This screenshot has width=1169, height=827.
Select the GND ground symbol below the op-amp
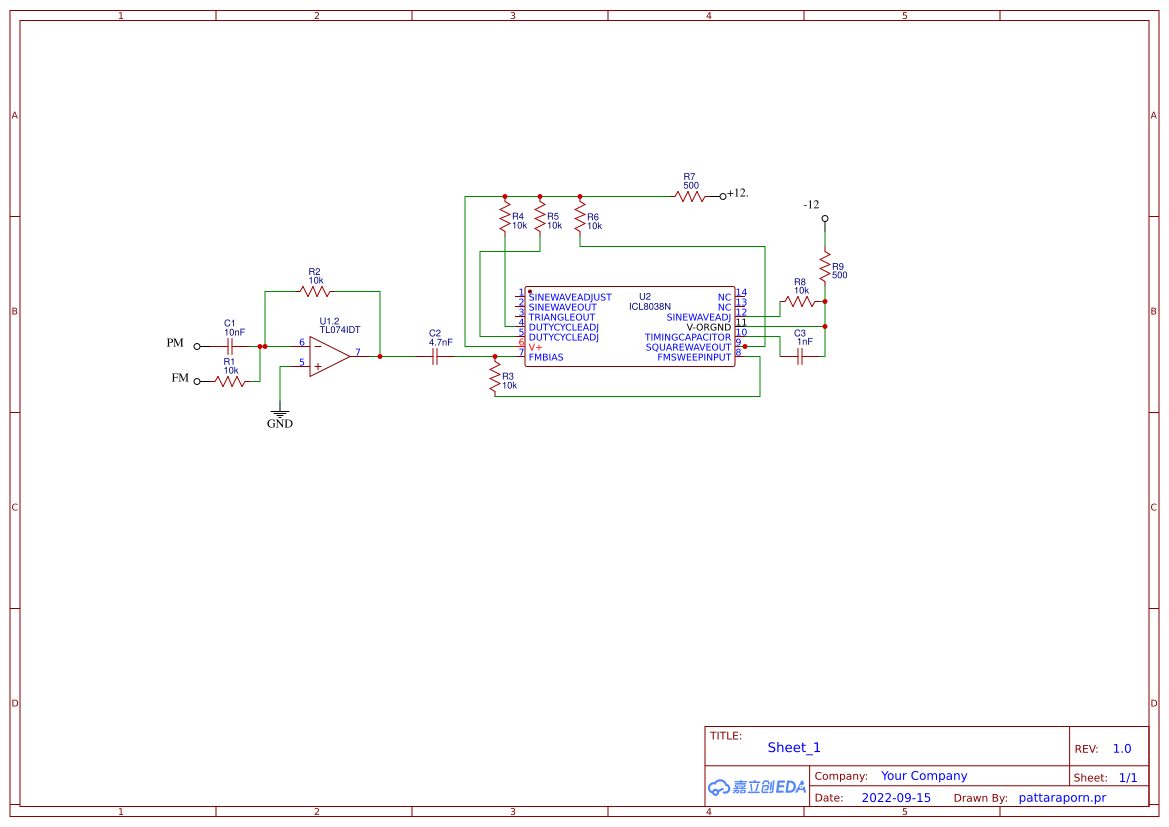tap(280, 415)
